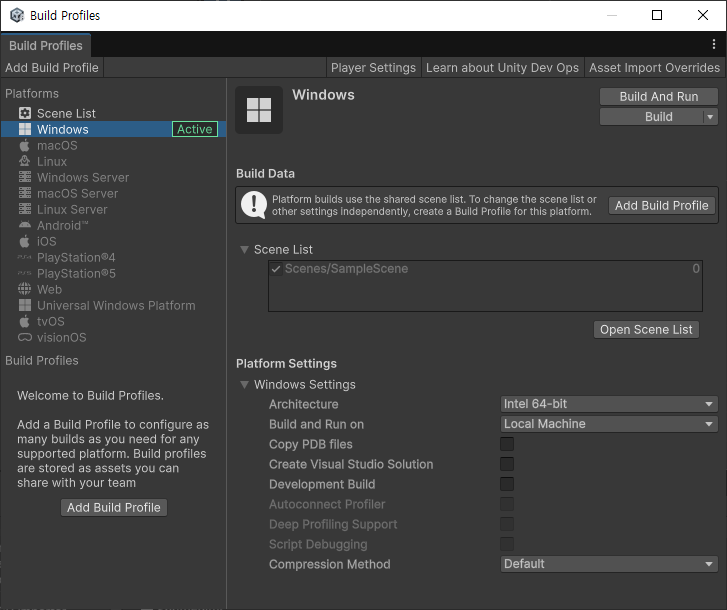Open Player Settings
The width and height of the screenshot is (727, 610).
[373, 68]
